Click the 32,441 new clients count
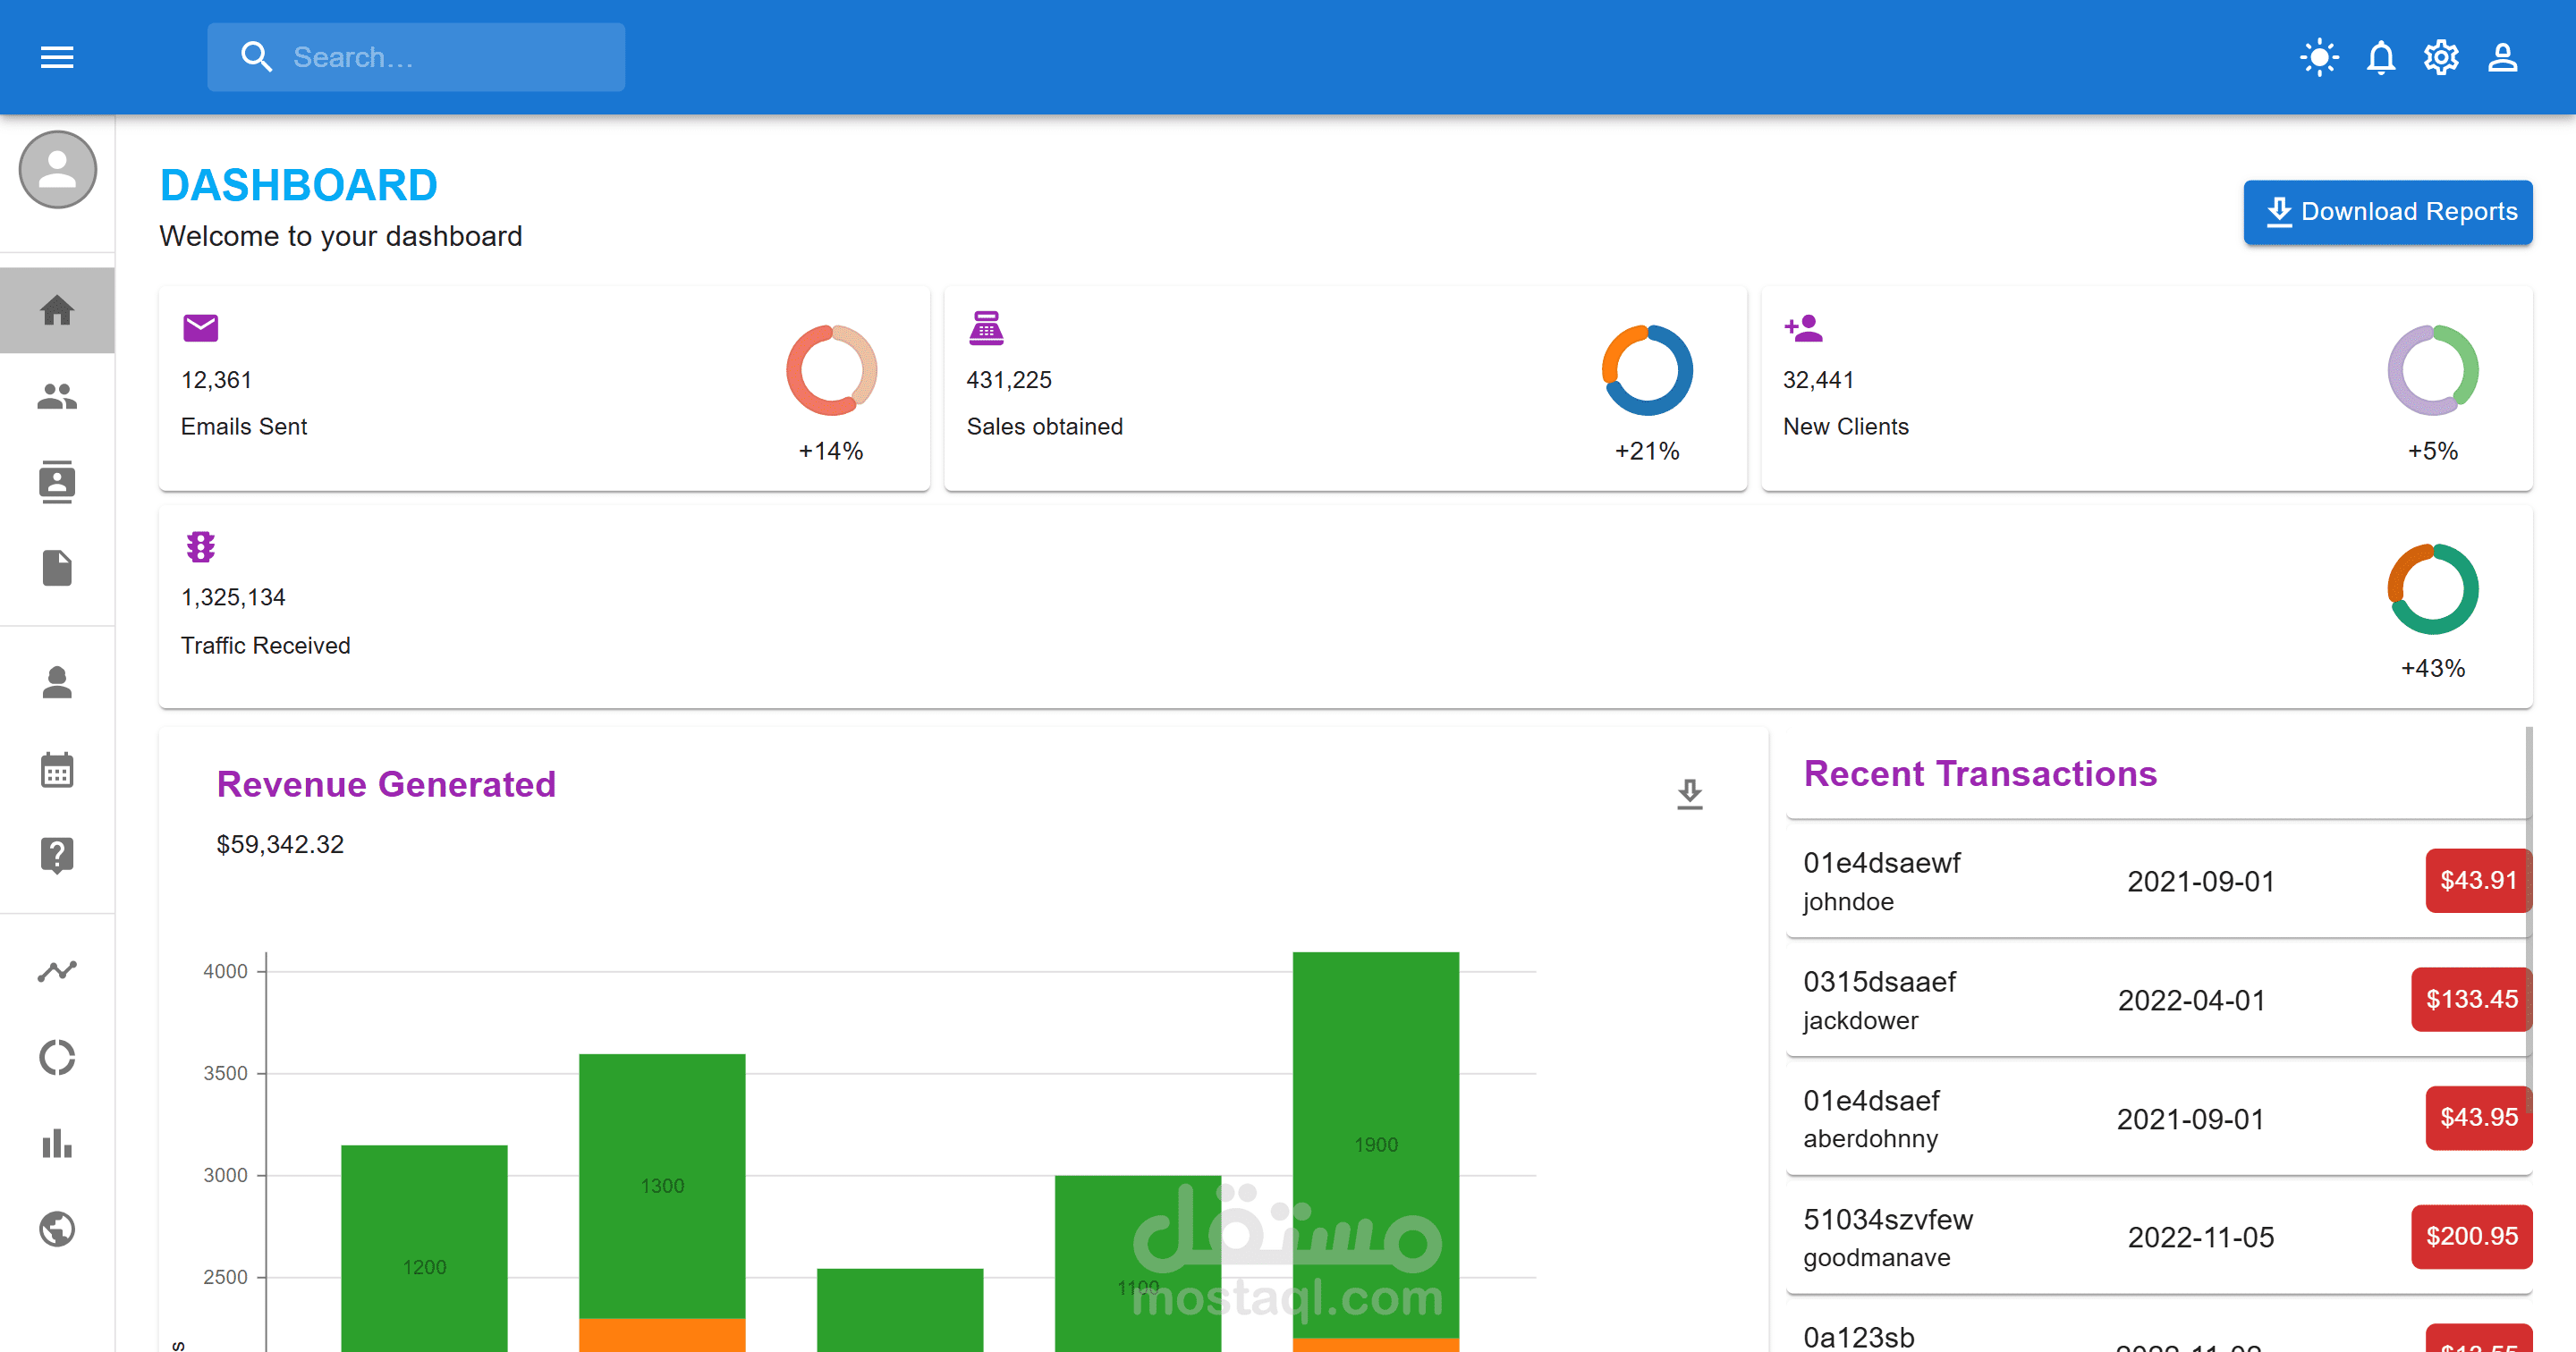The height and width of the screenshot is (1352, 2576). tap(1818, 380)
